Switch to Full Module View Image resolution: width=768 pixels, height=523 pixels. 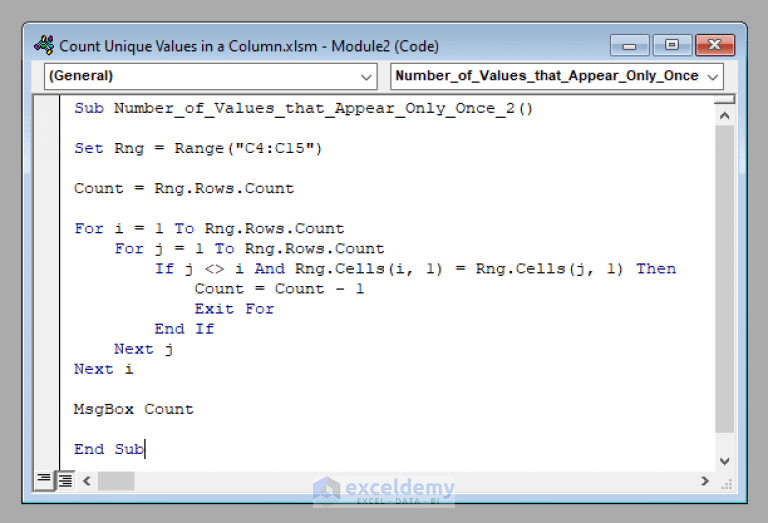point(65,480)
